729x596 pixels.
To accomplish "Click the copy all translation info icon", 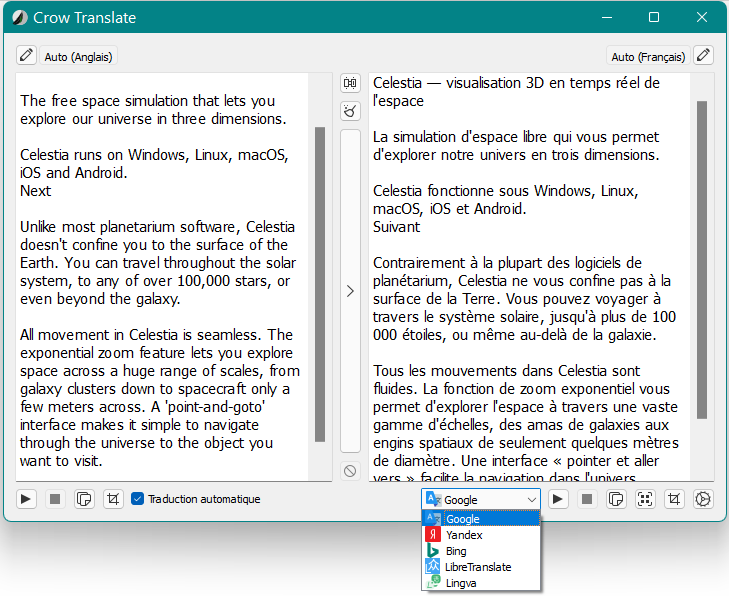I will click(645, 499).
